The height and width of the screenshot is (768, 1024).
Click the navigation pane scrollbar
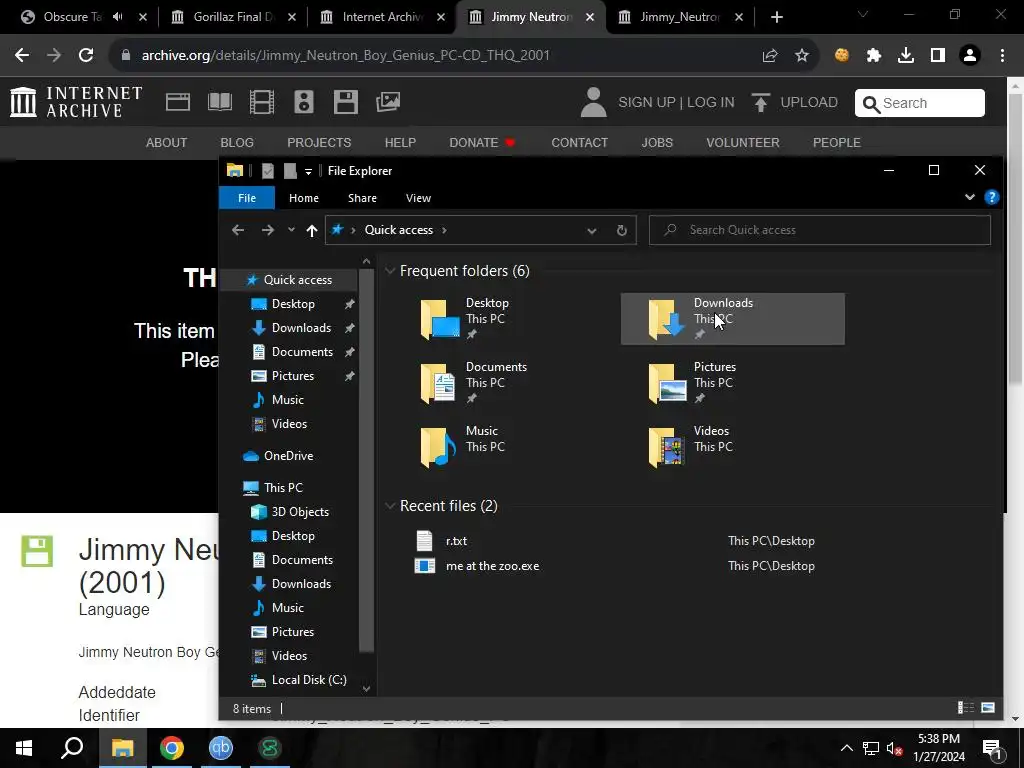(366, 460)
